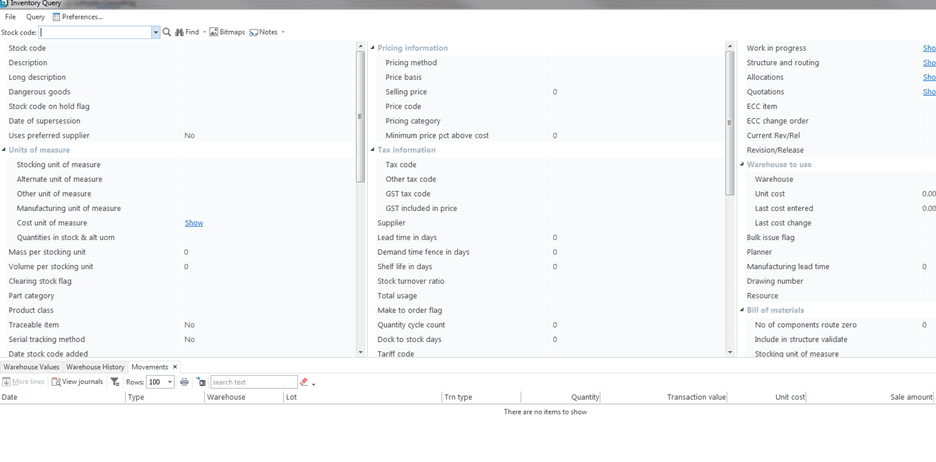The image size is (936, 462).
Task: Click Show link for Cost unit of measure
Action: pyautogui.click(x=194, y=223)
